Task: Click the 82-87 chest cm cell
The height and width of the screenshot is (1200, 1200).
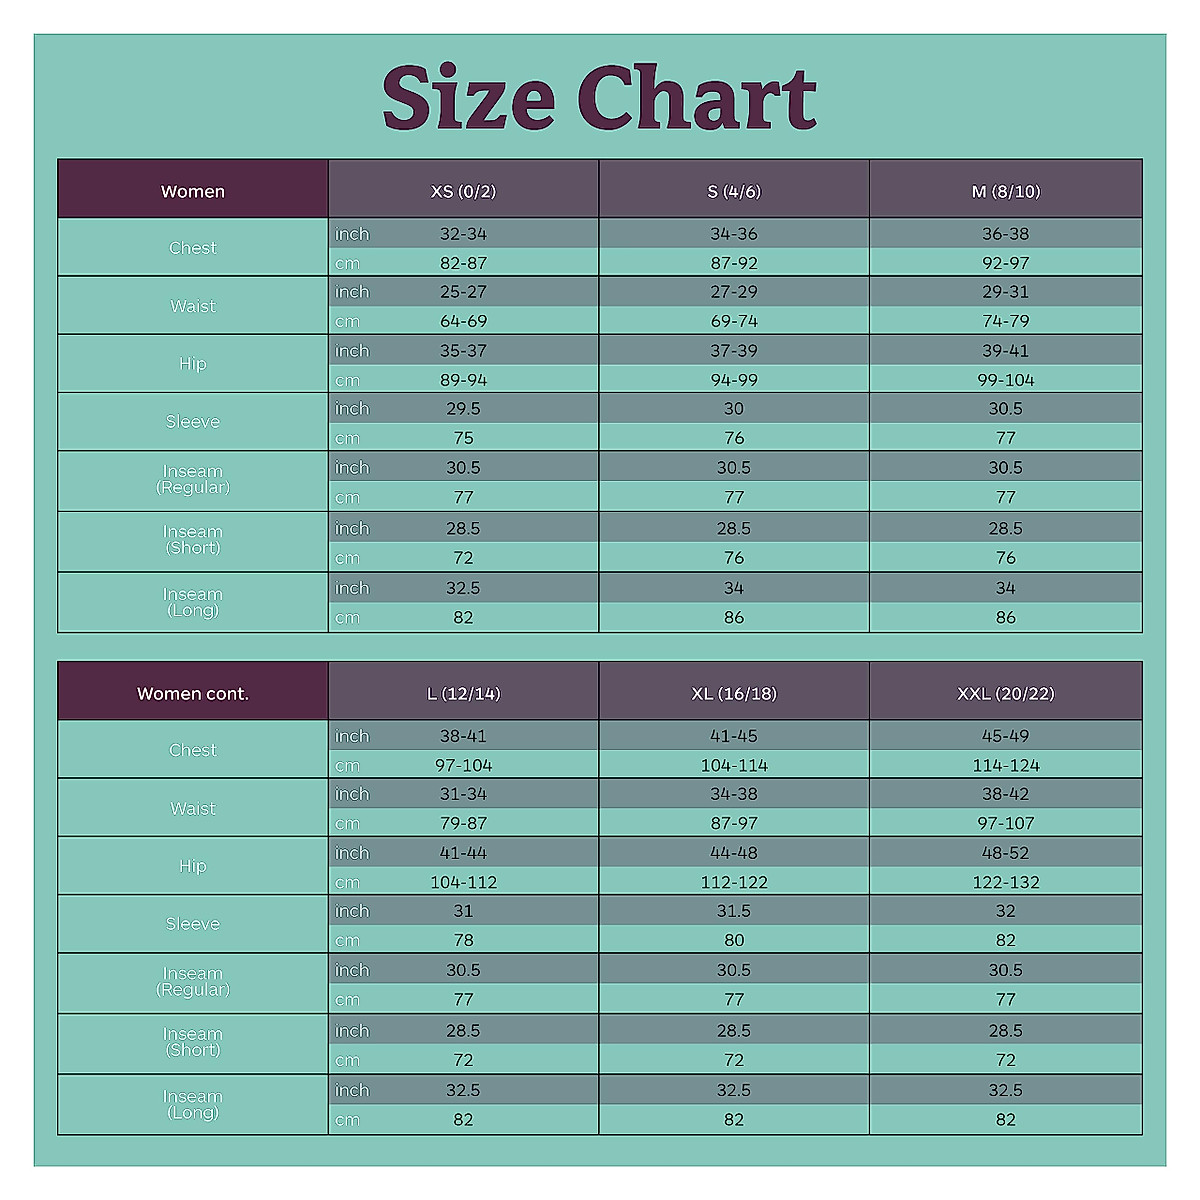Action: tap(463, 263)
